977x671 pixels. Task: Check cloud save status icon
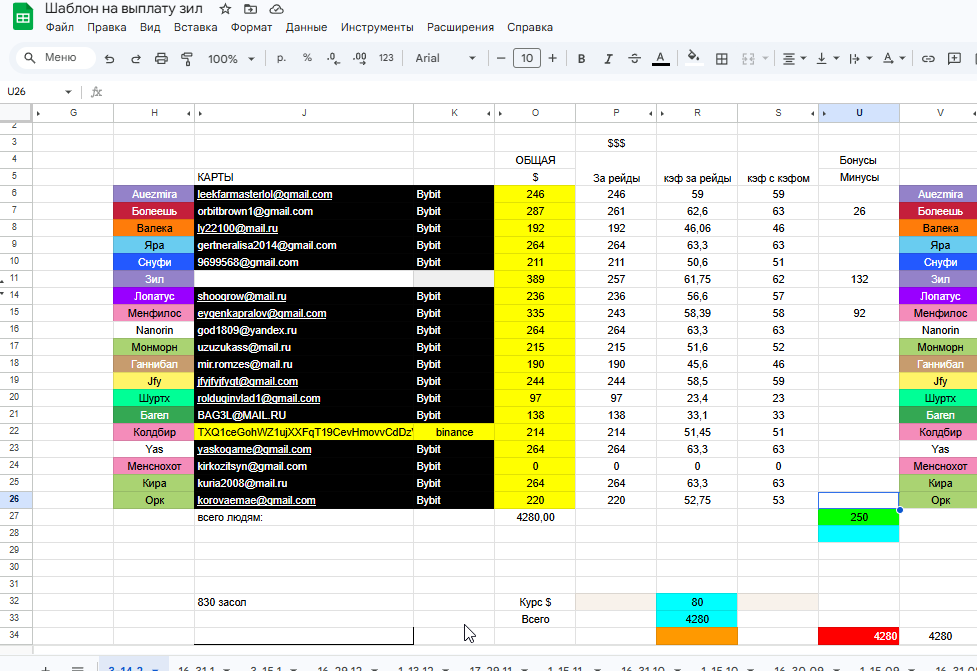tap(276, 9)
